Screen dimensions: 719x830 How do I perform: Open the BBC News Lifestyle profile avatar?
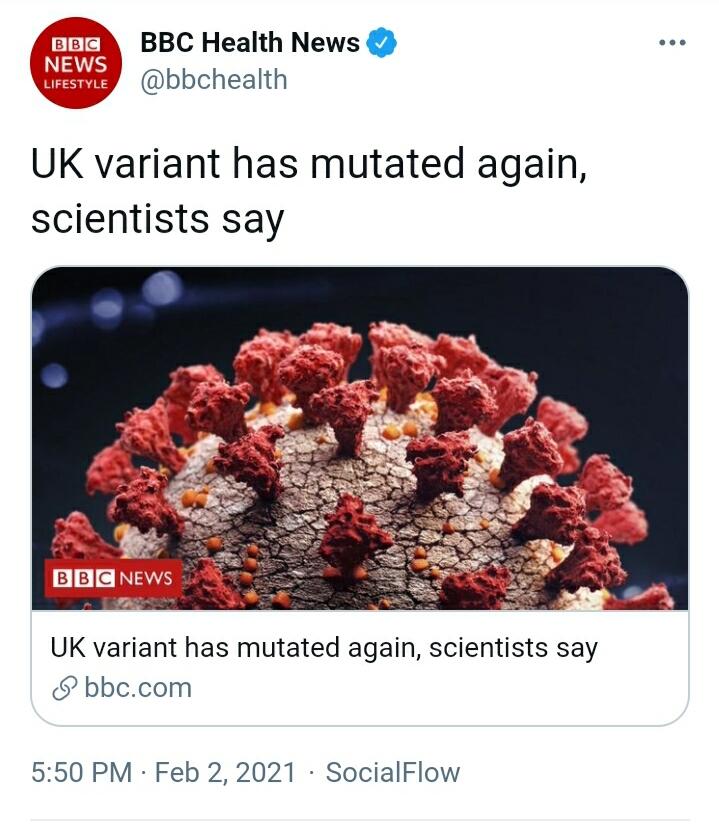pyautogui.click(x=75, y=66)
